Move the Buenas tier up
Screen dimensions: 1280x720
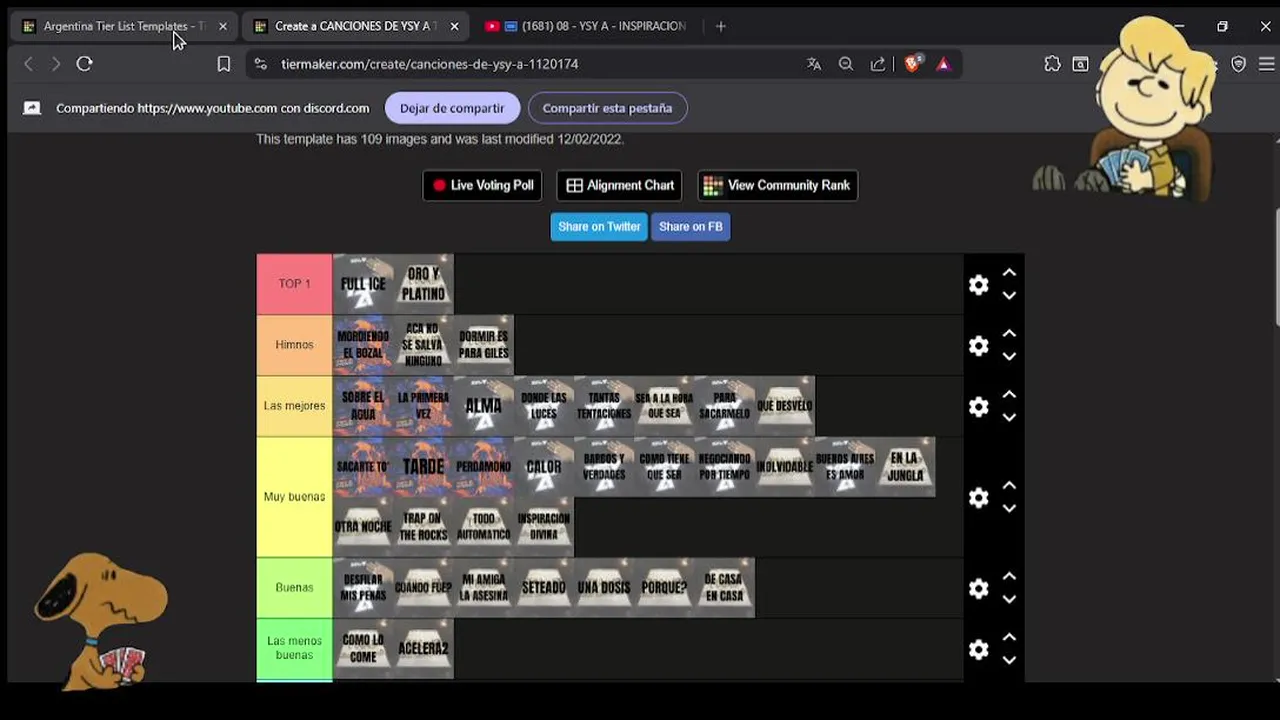(1009, 576)
